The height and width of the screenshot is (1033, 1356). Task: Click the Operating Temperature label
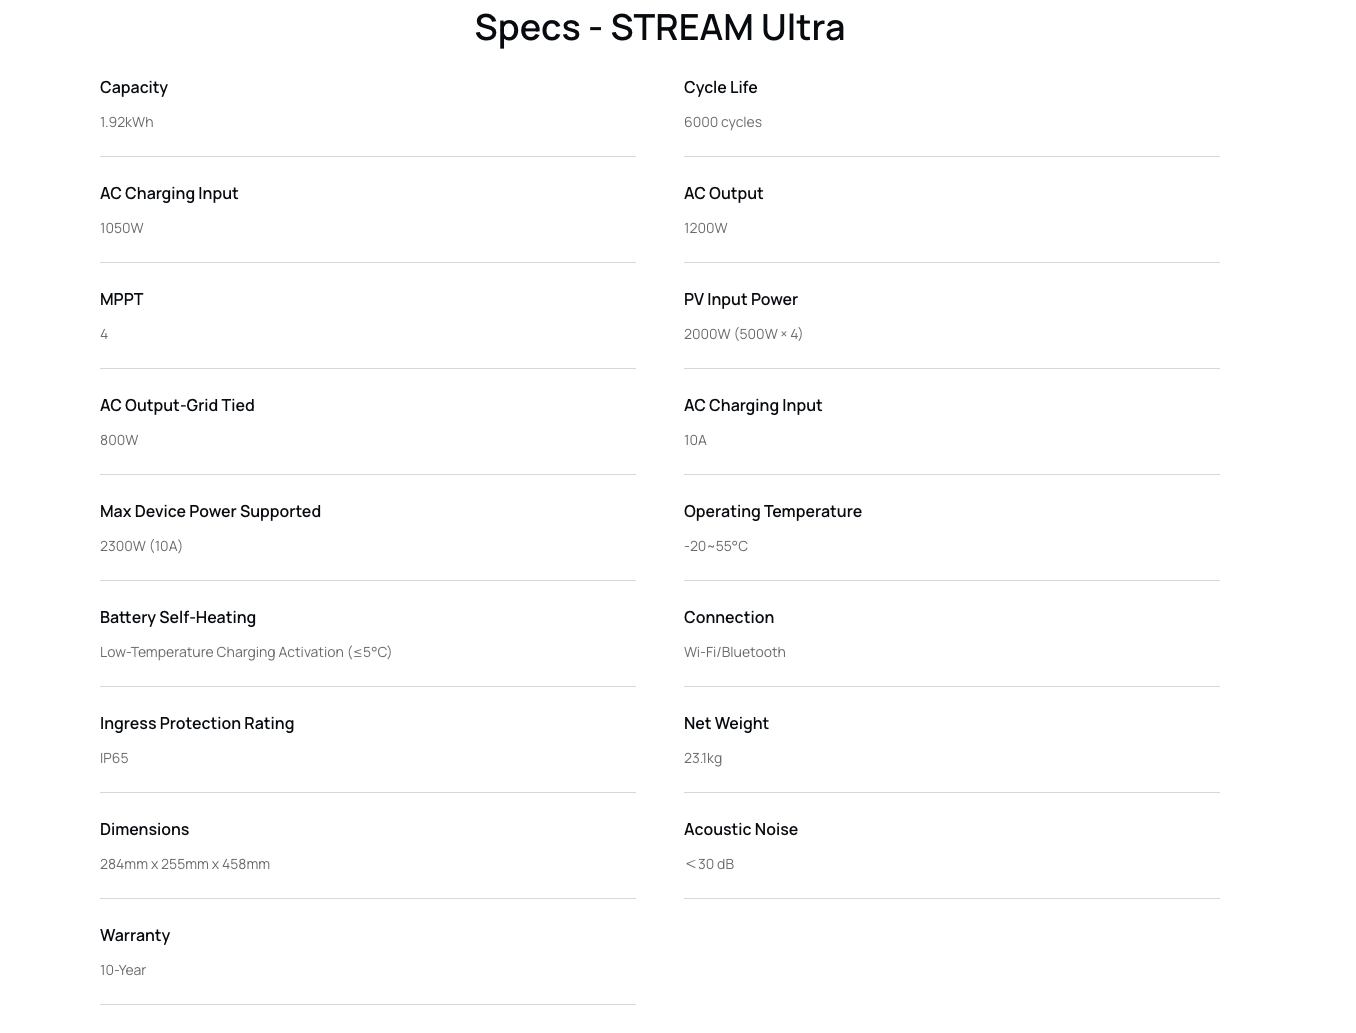point(773,511)
